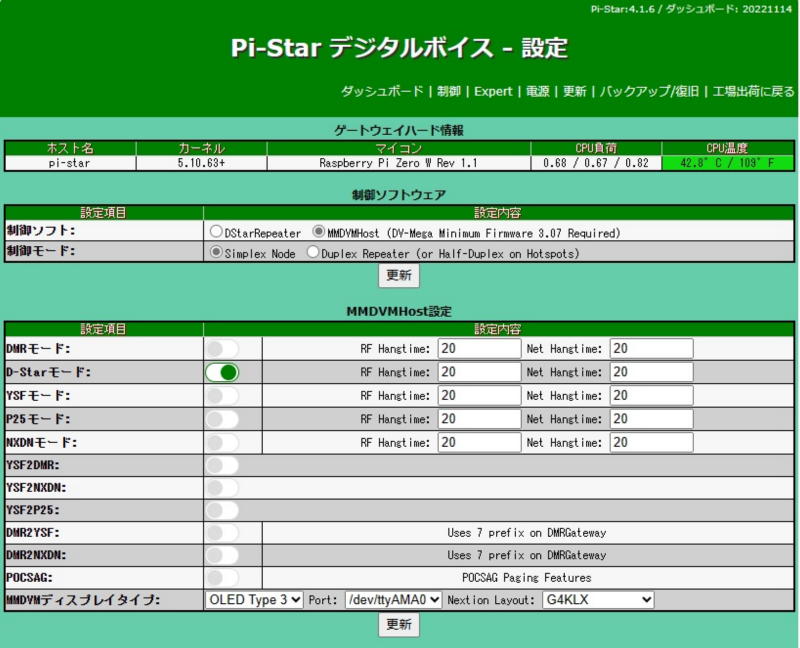Click the '制御ソフトウェア' section heading
The width and height of the screenshot is (800, 648).
[399, 195]
